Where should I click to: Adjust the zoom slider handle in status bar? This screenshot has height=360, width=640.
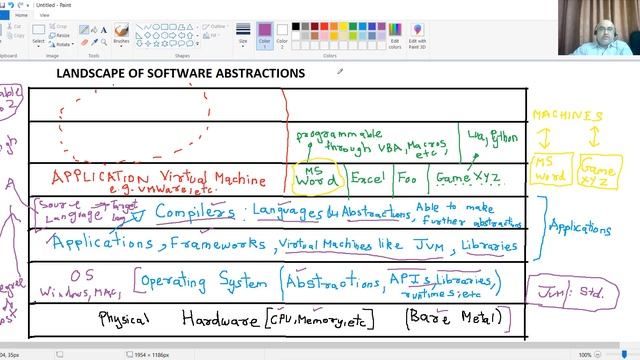pos(624,354)
